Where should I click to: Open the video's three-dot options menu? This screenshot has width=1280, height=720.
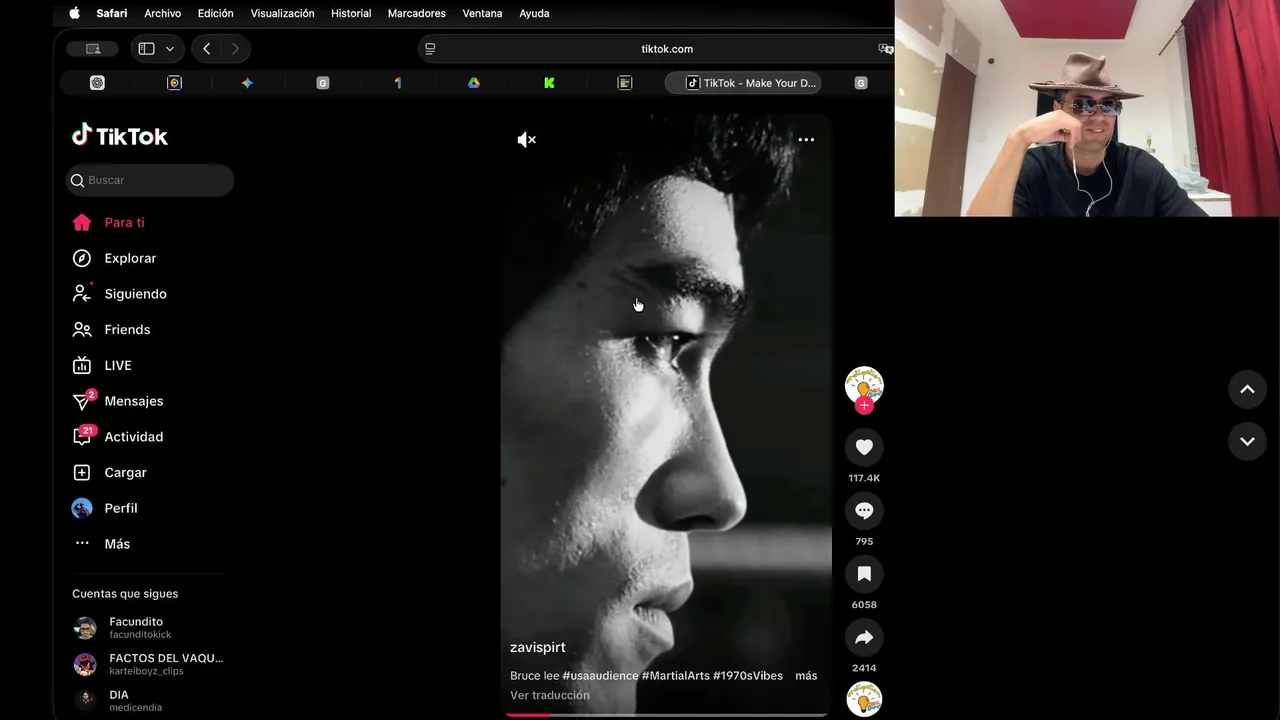pos(806,140)
